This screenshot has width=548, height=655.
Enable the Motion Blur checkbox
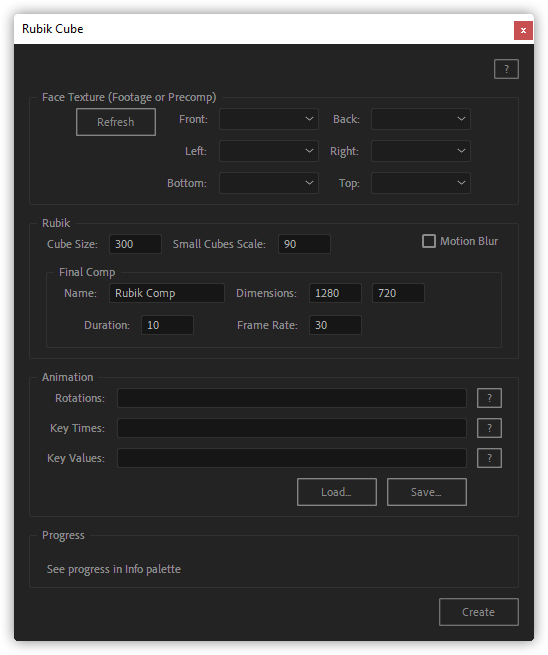pyautogui.click(x=429, y=241)
